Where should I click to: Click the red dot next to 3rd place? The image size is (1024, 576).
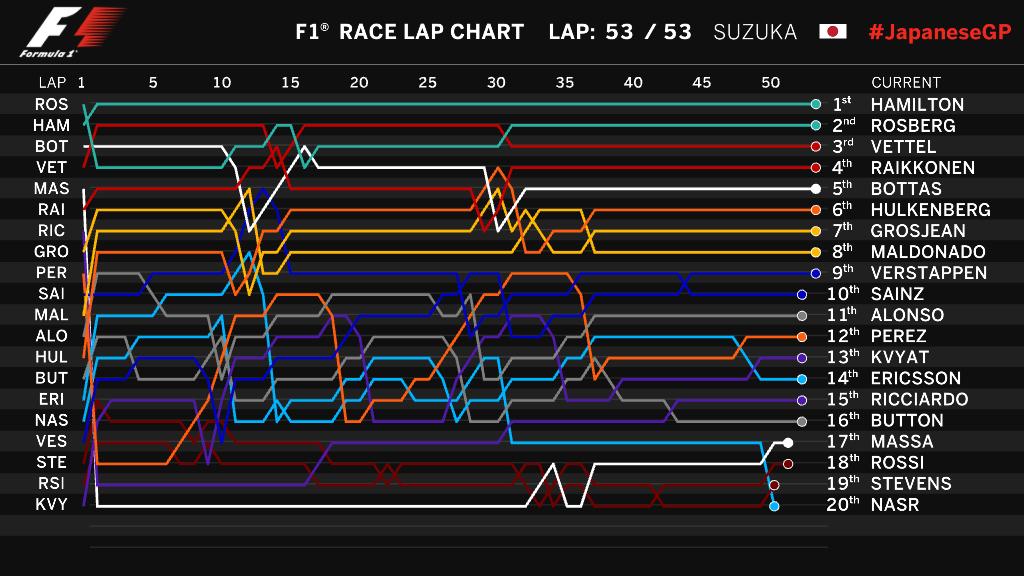pyautogui.click(x=816, y=147)
